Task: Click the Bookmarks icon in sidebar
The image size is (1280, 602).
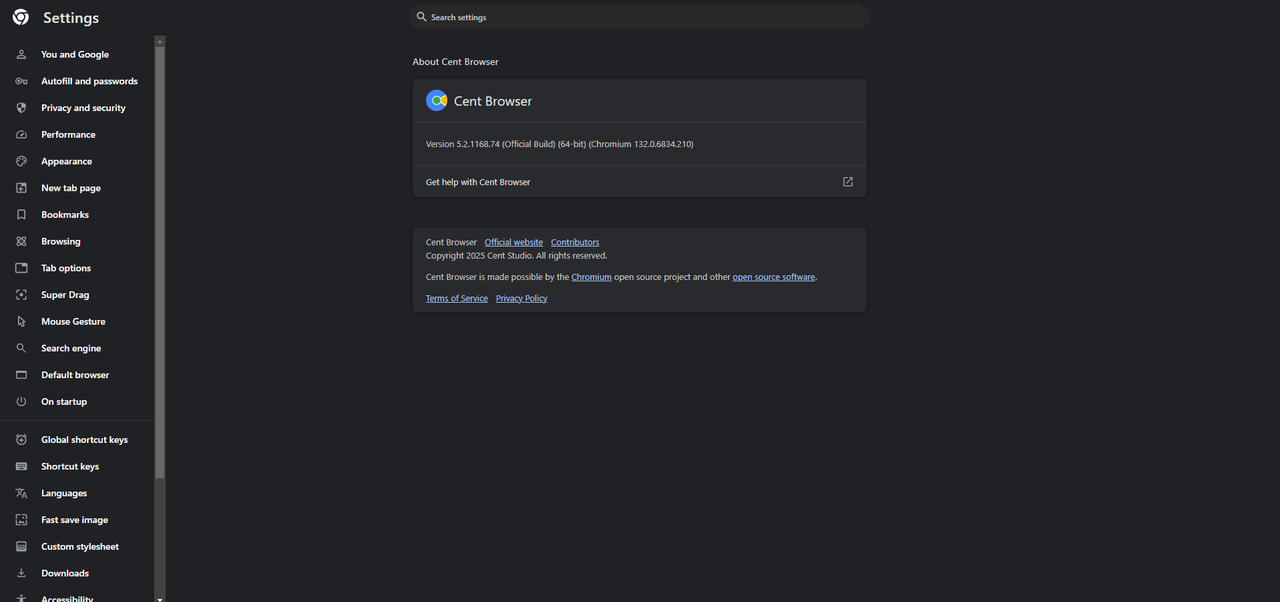Action: tap(21, 215)
